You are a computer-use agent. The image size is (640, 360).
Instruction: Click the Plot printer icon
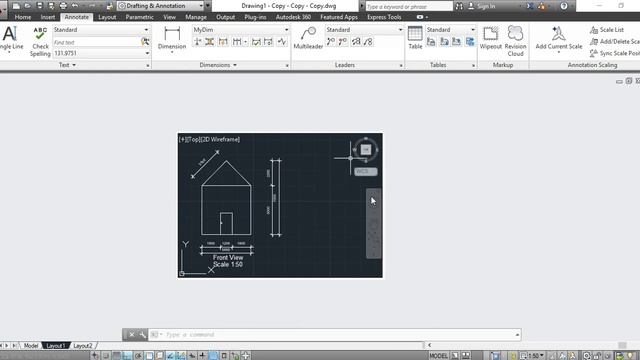click(63, 6)
